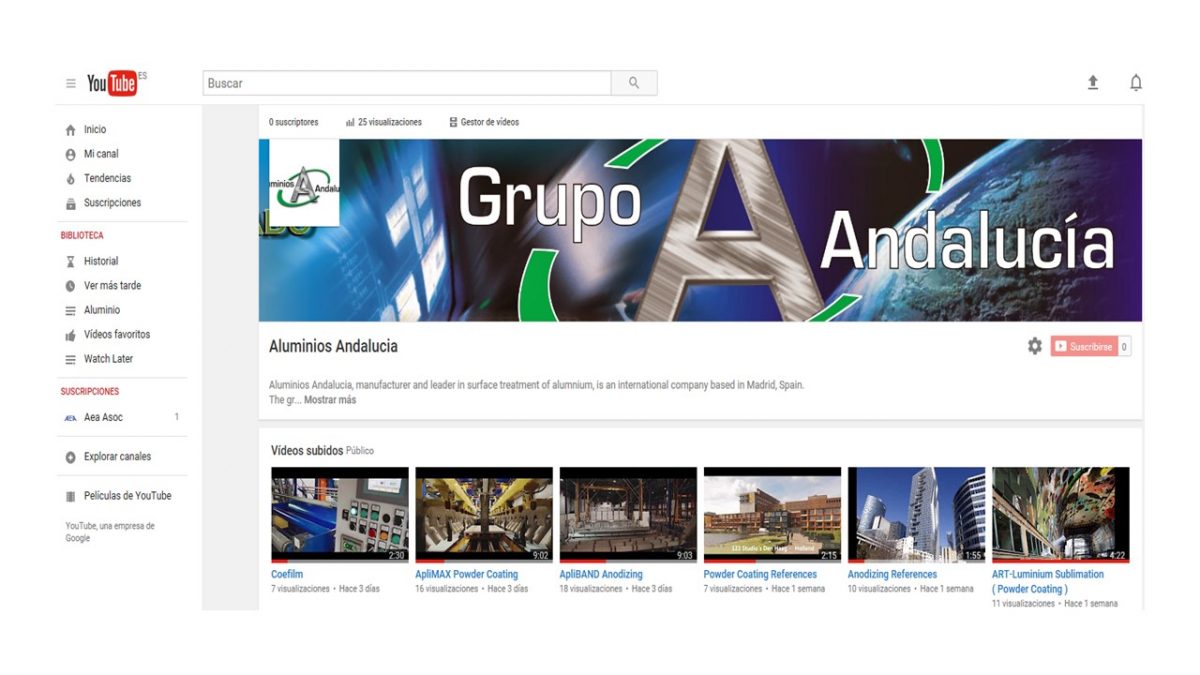Click the Público label beside Vídeos subidos

tap(360, 451)
